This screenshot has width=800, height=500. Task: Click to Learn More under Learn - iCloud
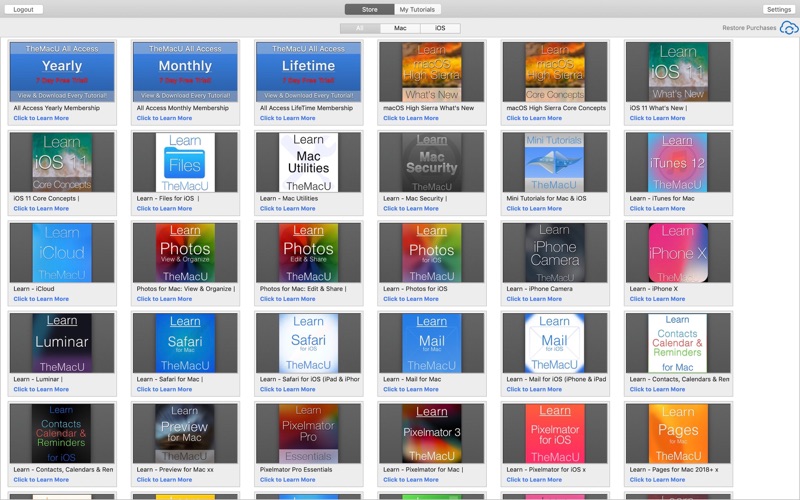pos(41,298)
